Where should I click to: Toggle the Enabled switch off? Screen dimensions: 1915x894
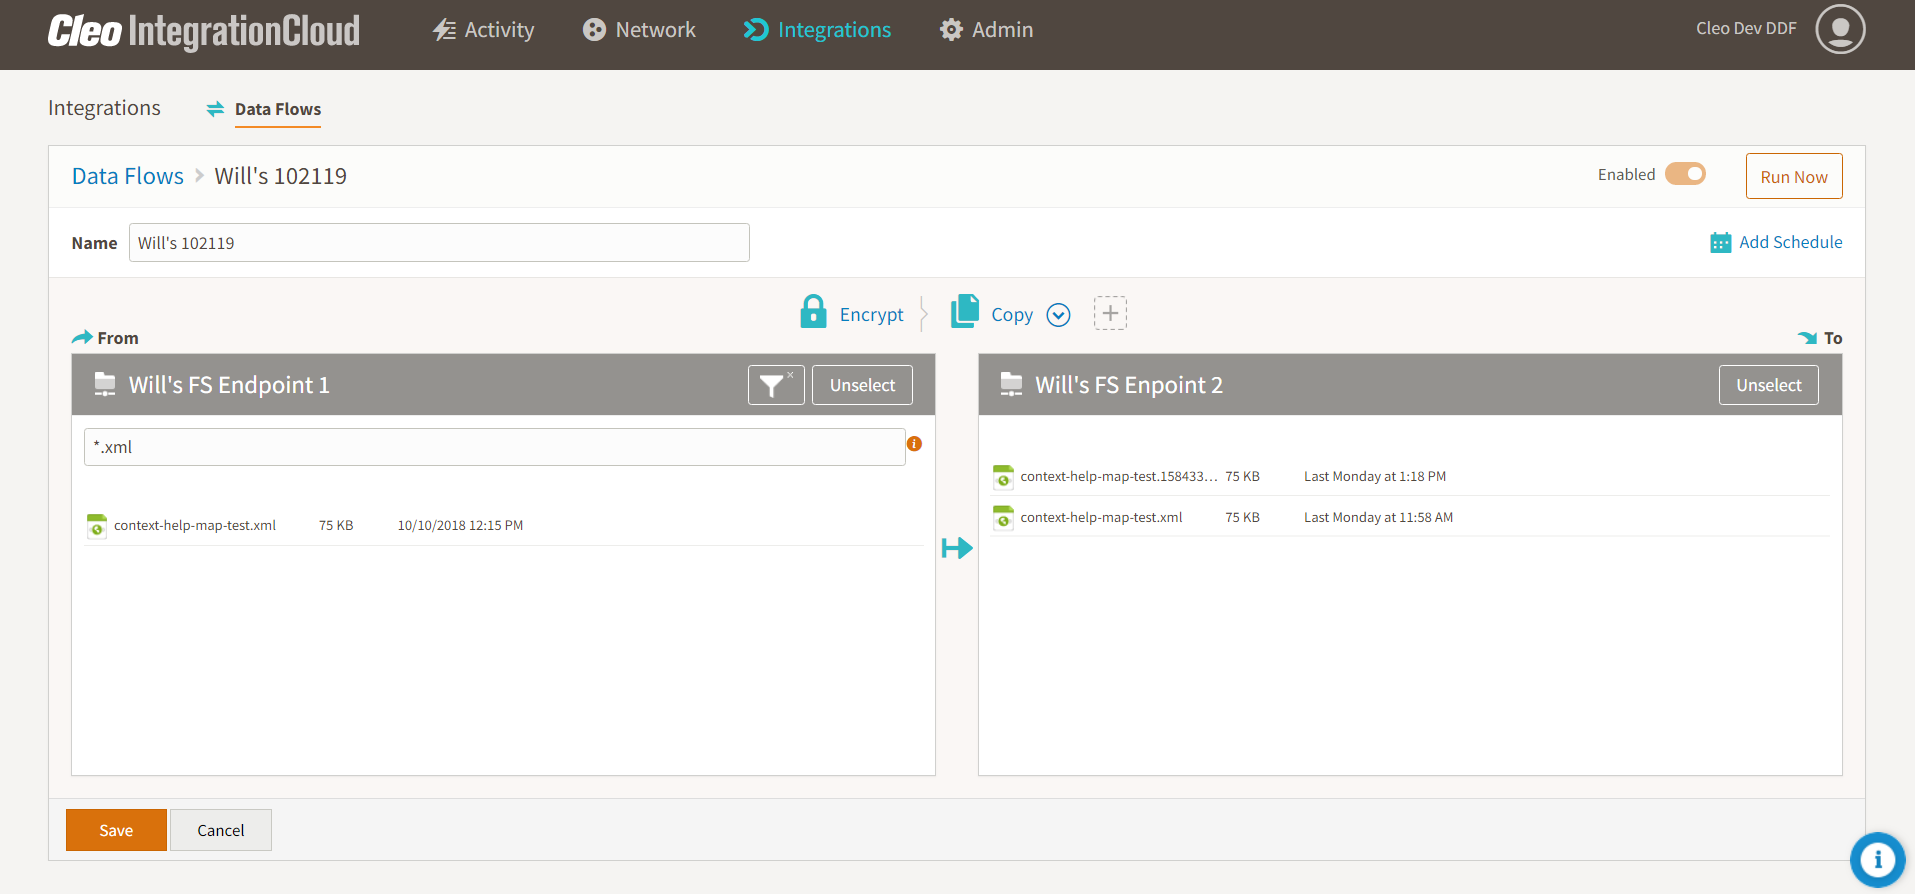1685,174
